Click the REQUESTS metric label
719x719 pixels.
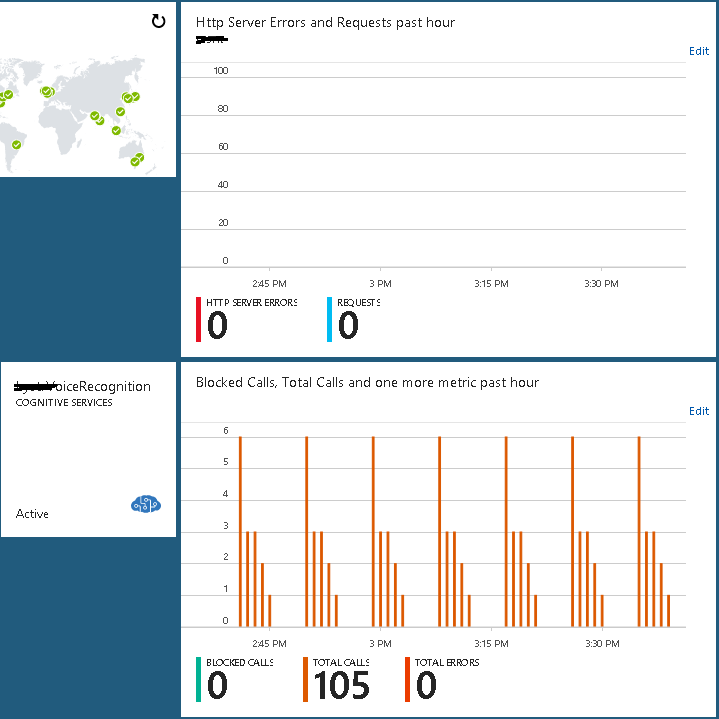click(x=359, y=303)
